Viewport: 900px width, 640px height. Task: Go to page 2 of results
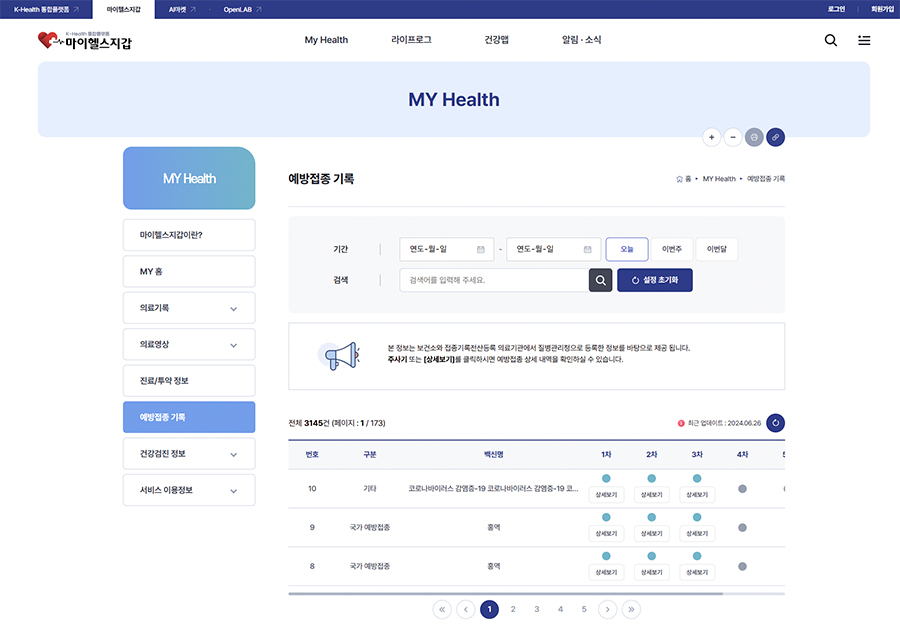(513, 609)
